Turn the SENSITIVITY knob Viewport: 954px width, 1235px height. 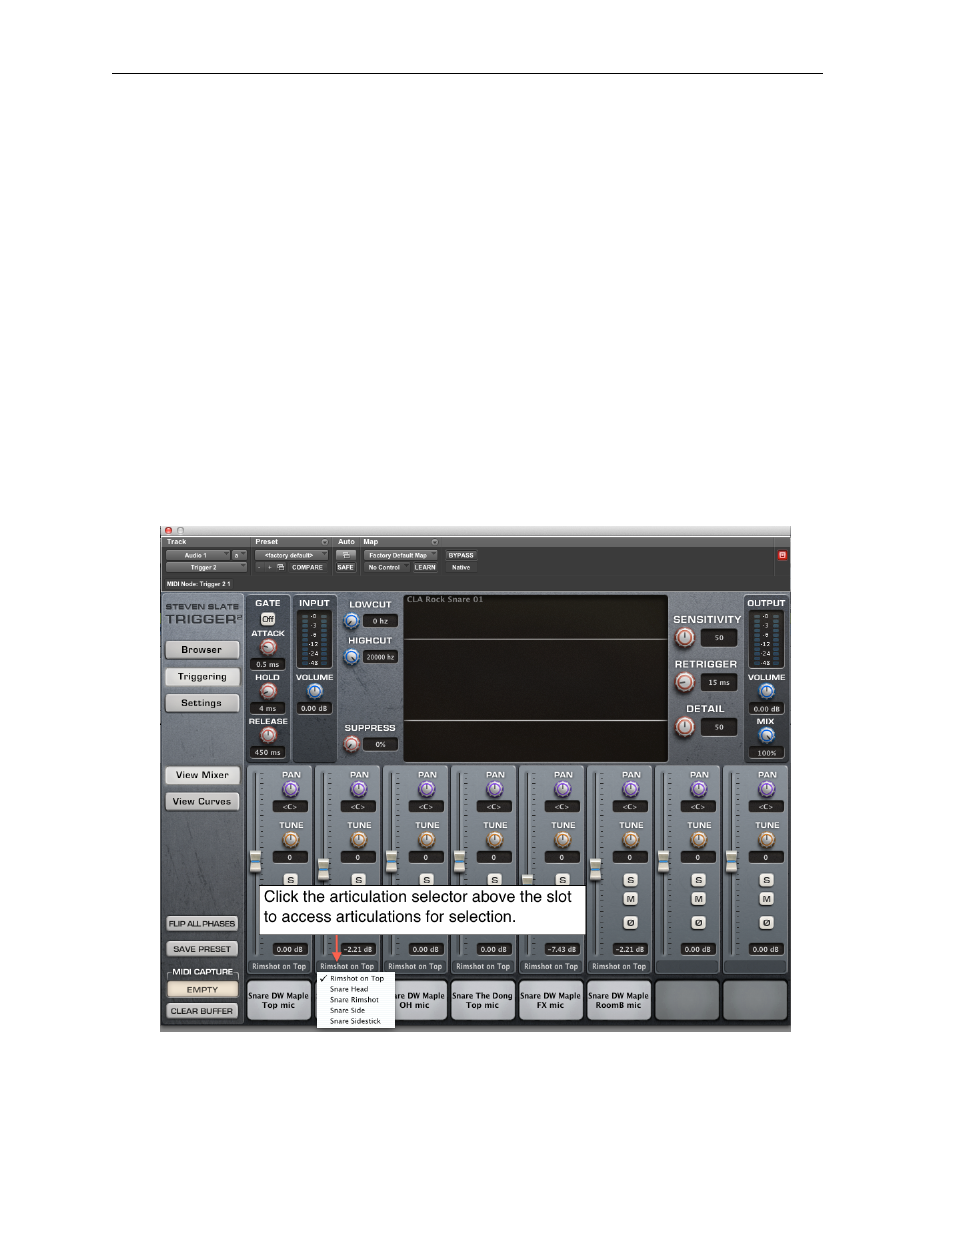pos(685,637)
